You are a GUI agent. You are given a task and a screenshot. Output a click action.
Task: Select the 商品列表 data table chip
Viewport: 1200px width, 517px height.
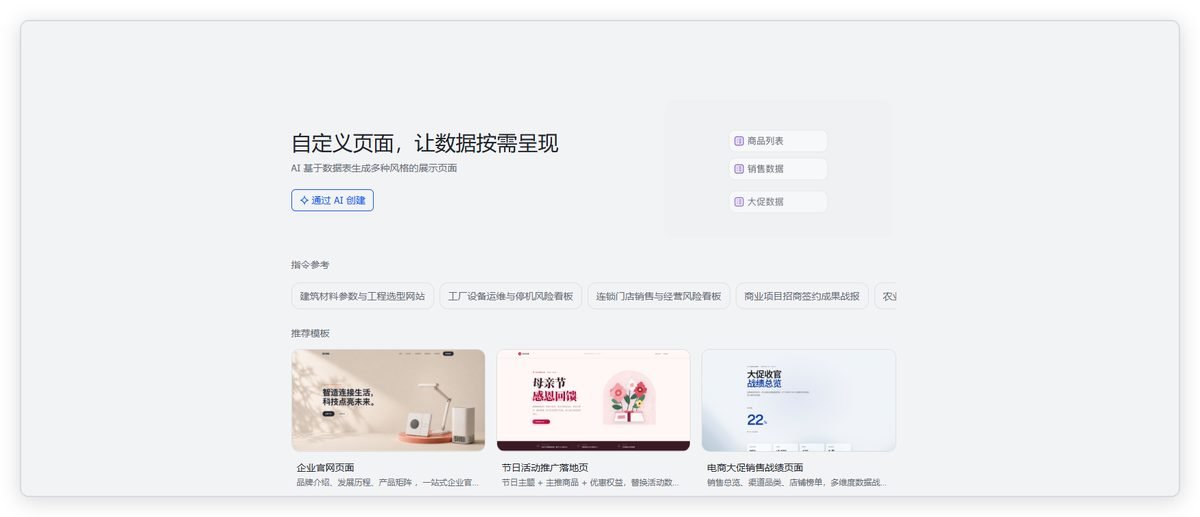(x=778, y=141)
